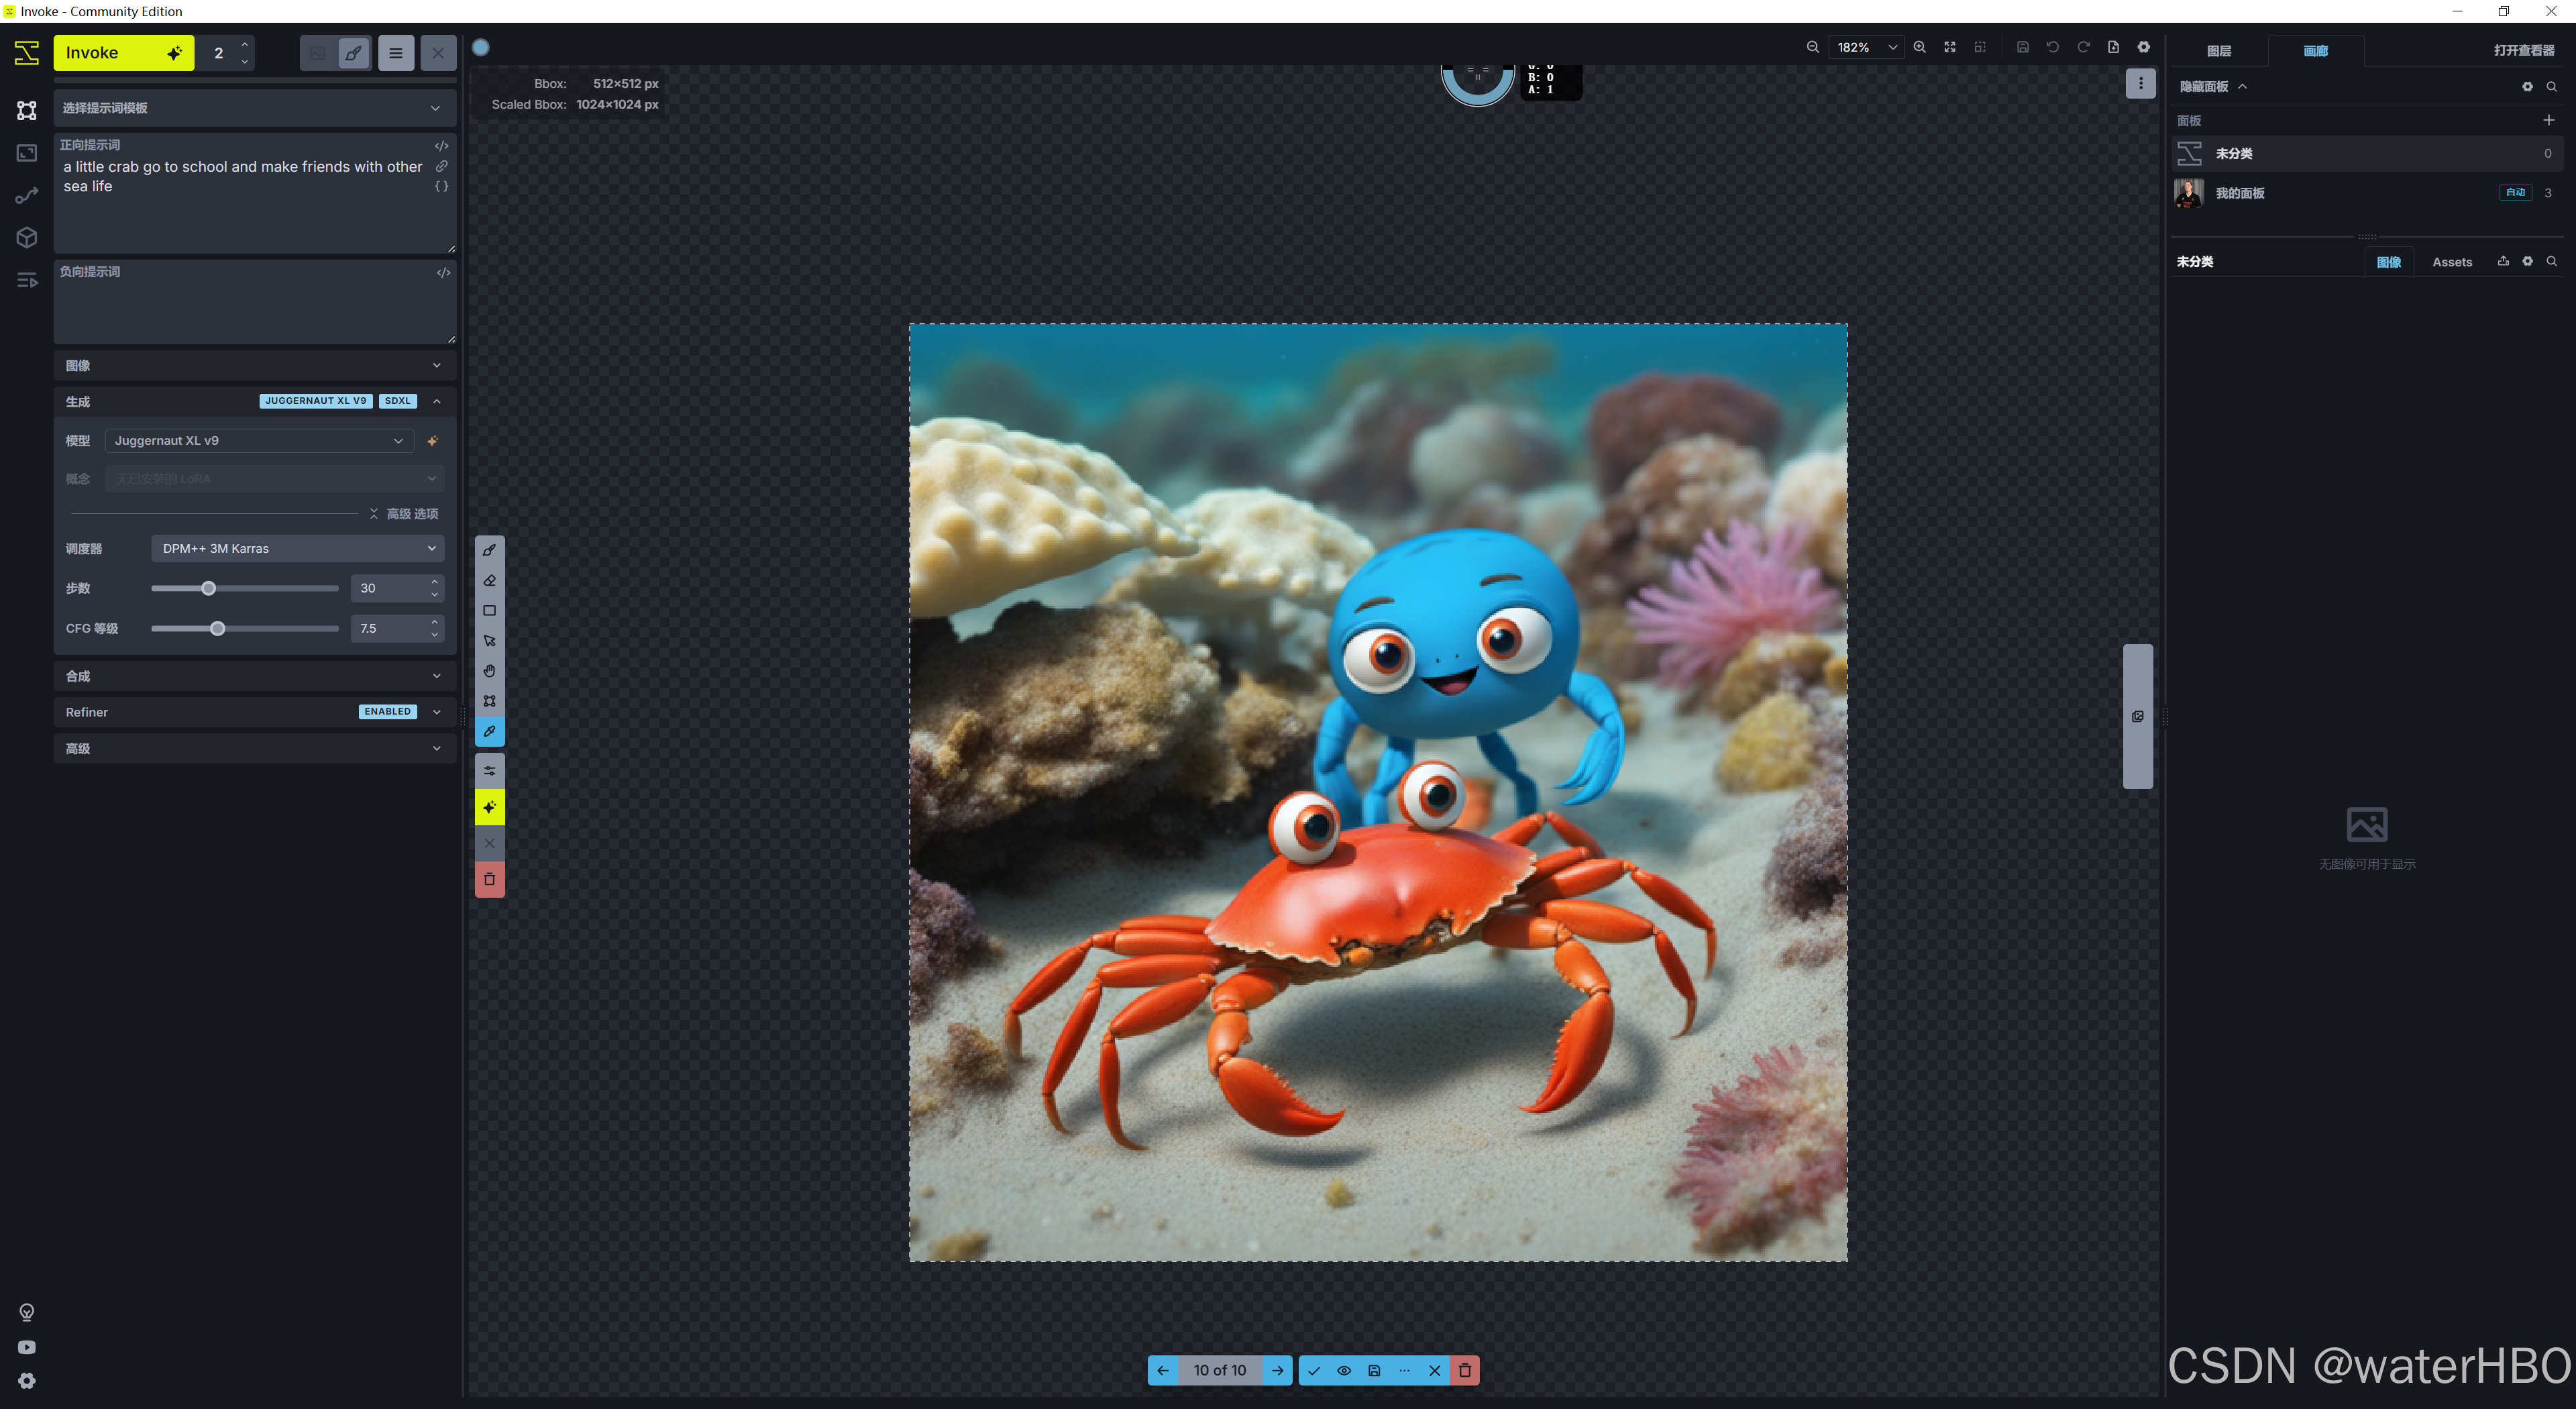Toggle the auto-add badge on 我的面板

2514,193
